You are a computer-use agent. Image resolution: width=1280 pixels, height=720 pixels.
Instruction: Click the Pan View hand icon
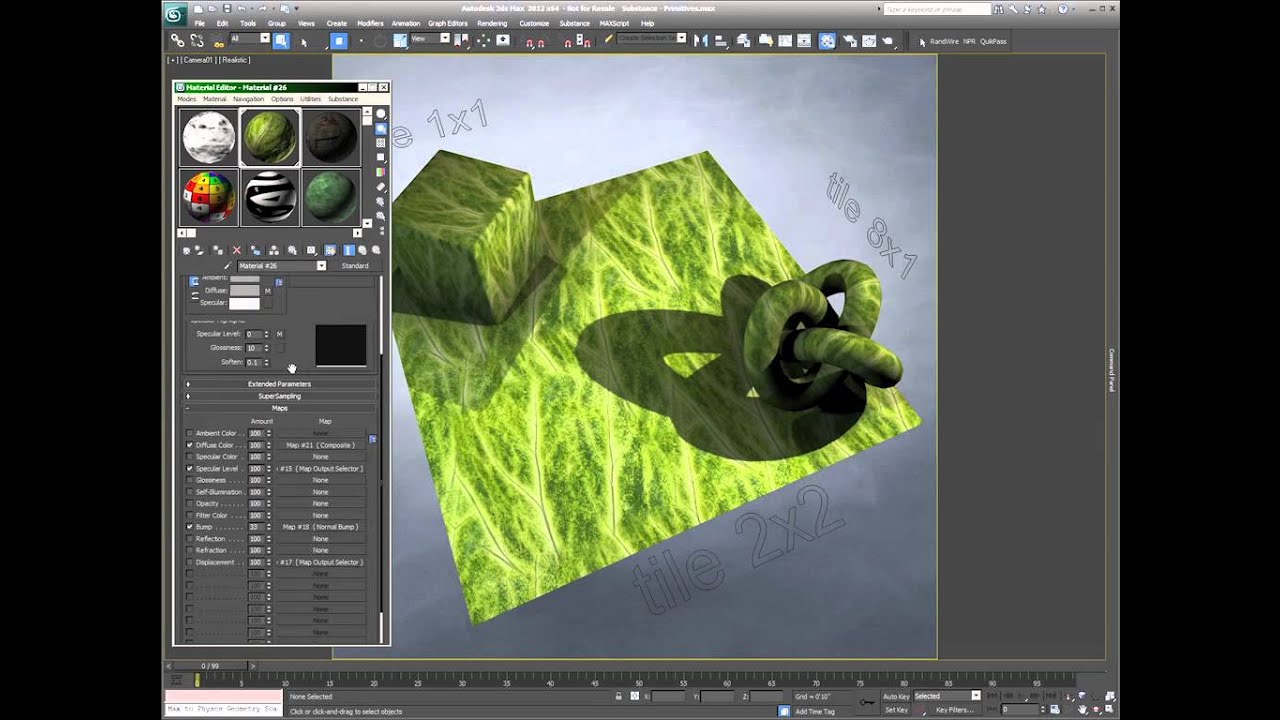[1083, 709]
